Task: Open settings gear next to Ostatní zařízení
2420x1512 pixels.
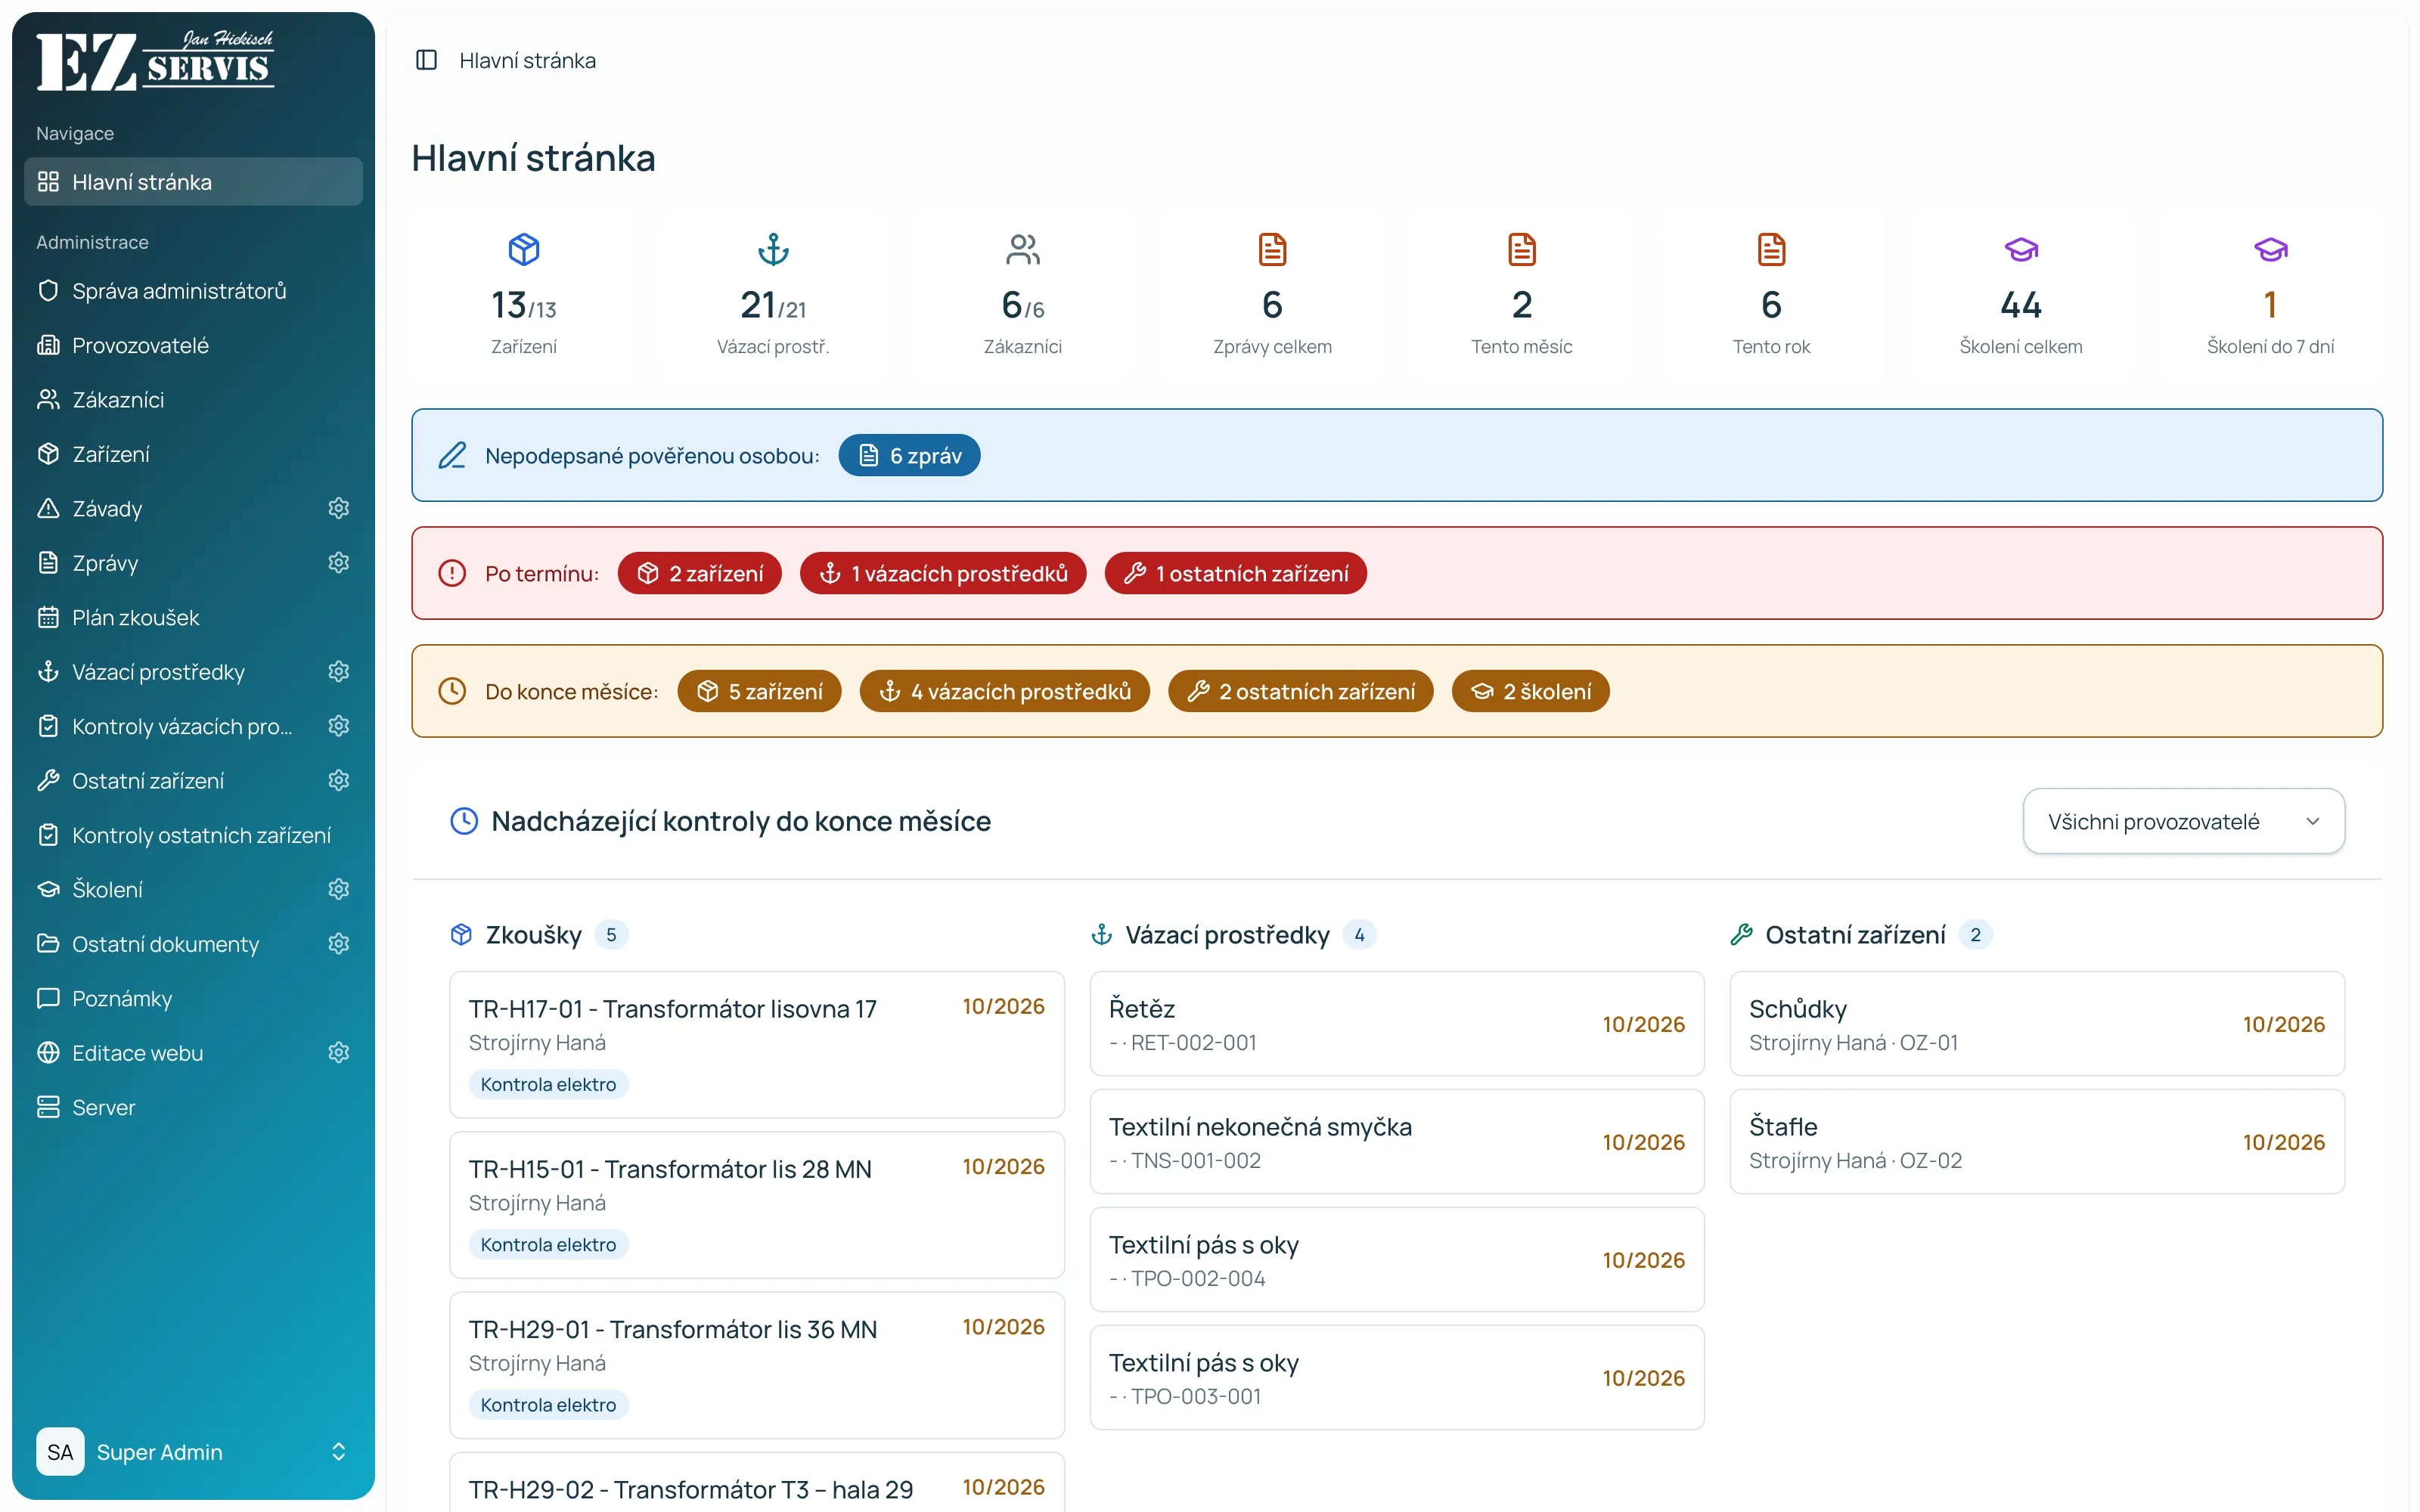Action: [x=339, y=780]
